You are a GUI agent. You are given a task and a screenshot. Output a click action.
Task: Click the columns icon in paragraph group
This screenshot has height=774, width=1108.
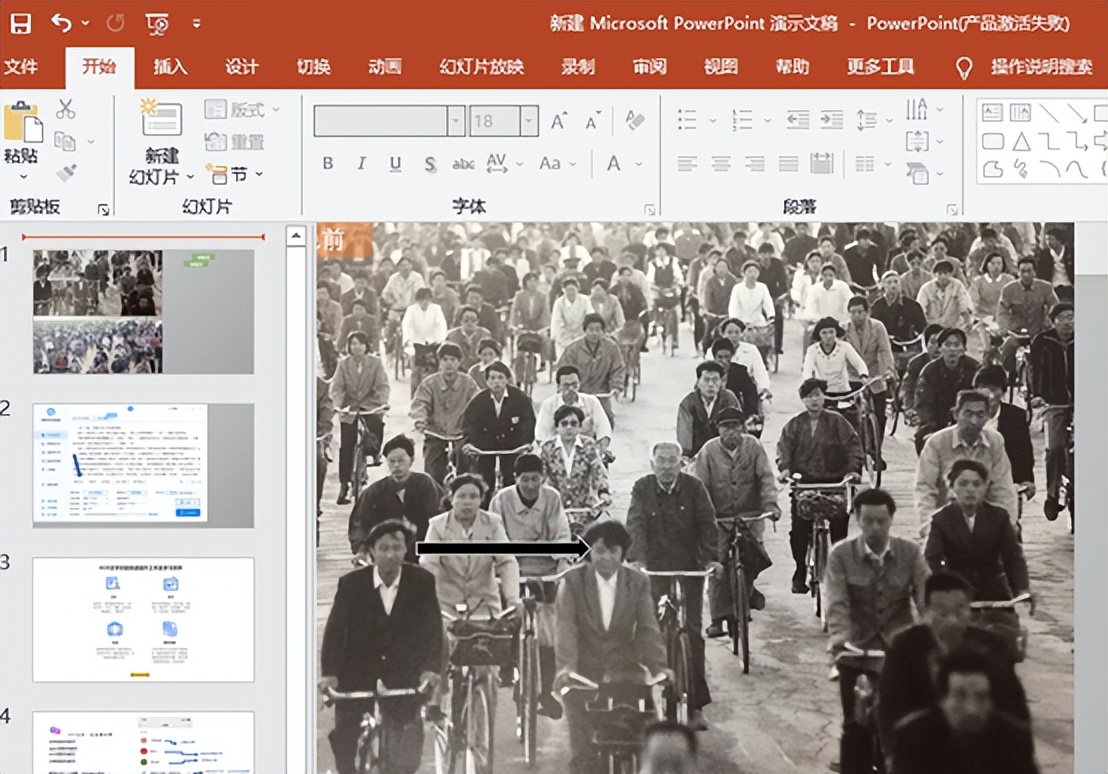click(x=865, y=165)
